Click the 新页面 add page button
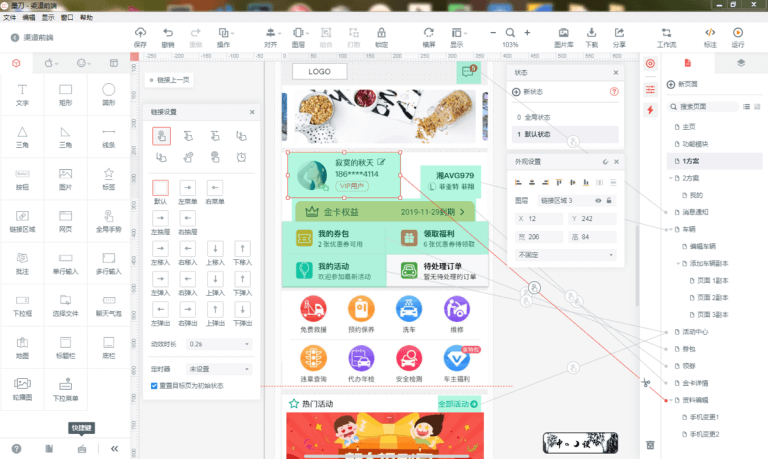 point(682,84)
